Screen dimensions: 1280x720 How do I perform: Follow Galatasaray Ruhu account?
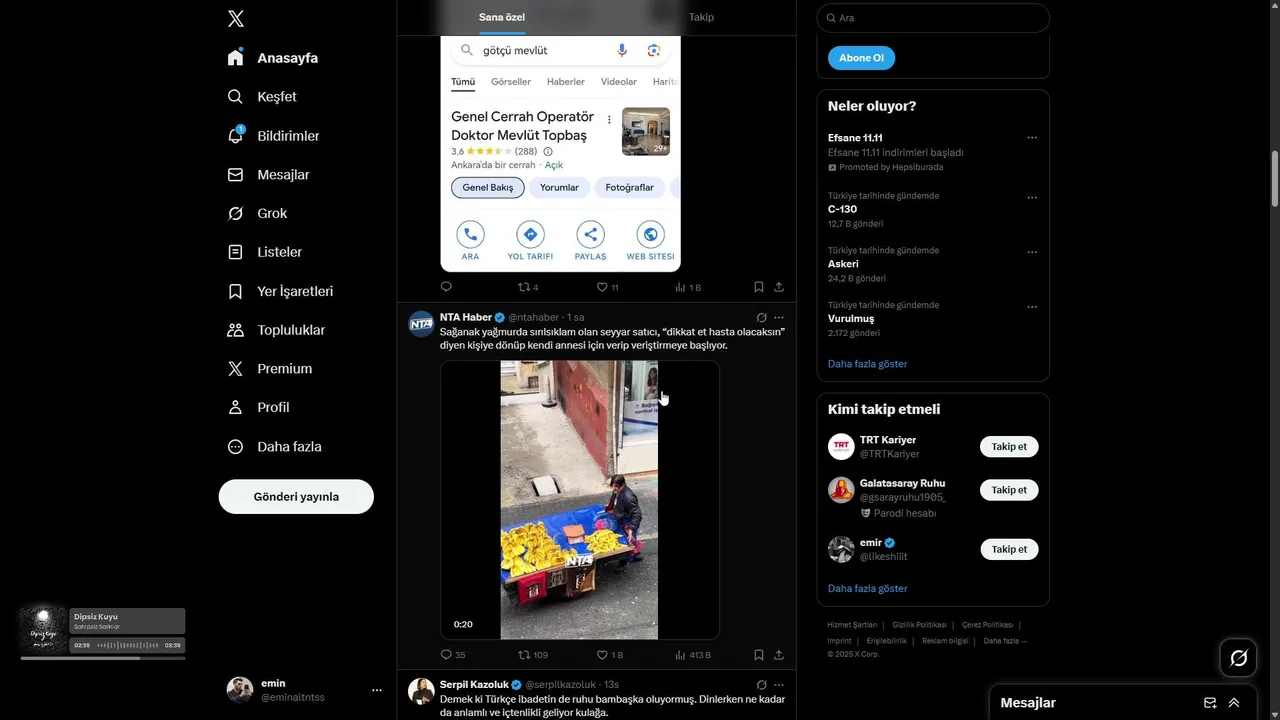point(1009,490)
